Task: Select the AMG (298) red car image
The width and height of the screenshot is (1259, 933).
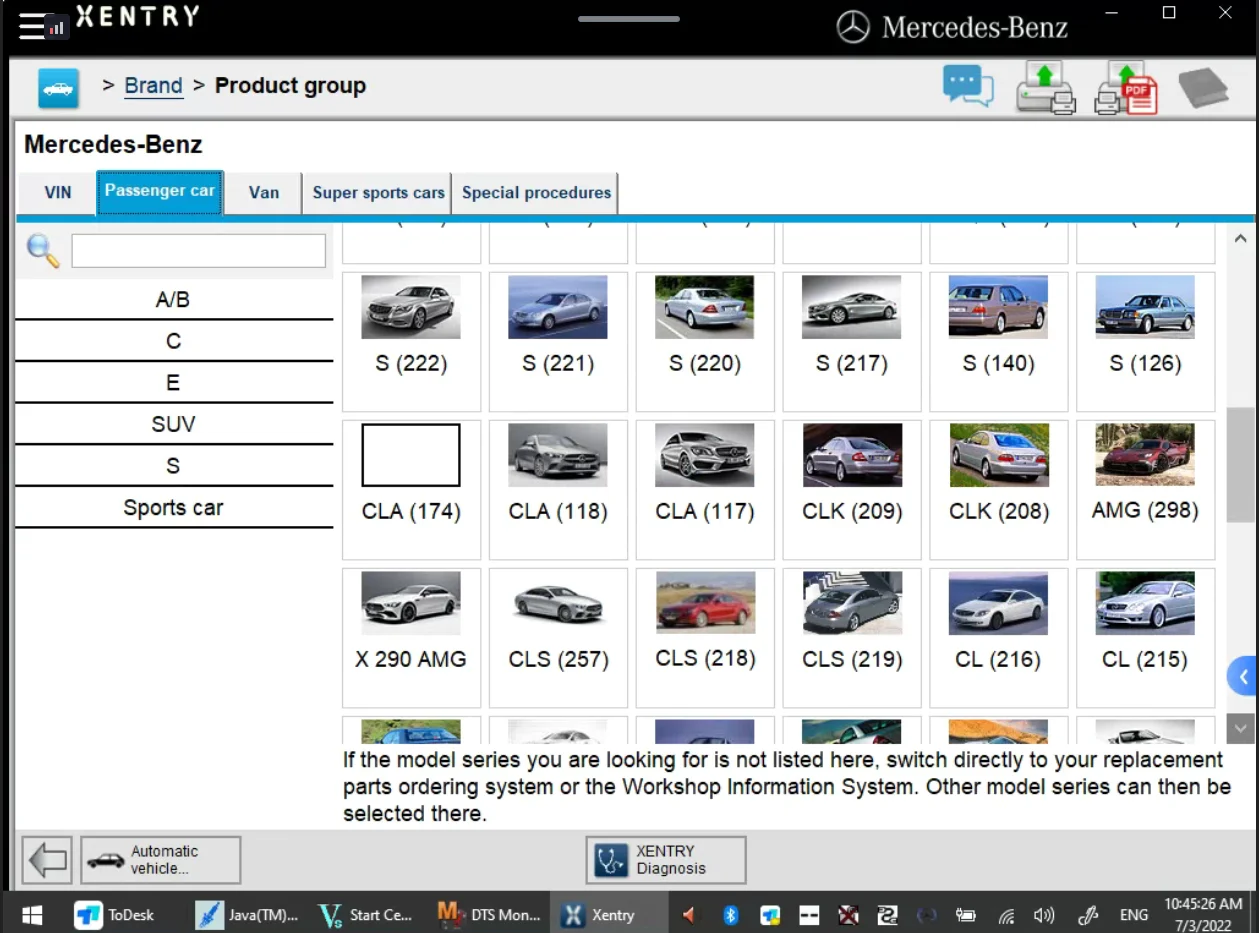Action: click(x=1145, y=455)
